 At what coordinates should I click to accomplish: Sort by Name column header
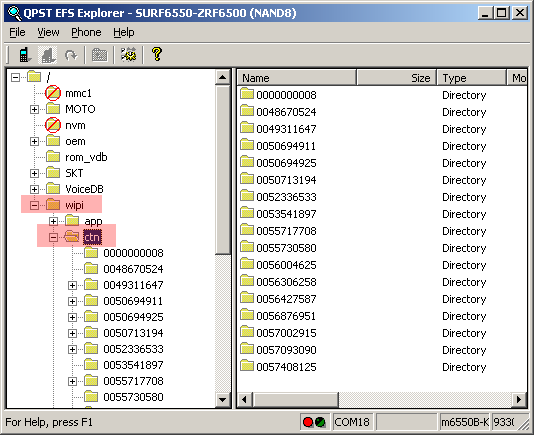coord(297,78)
